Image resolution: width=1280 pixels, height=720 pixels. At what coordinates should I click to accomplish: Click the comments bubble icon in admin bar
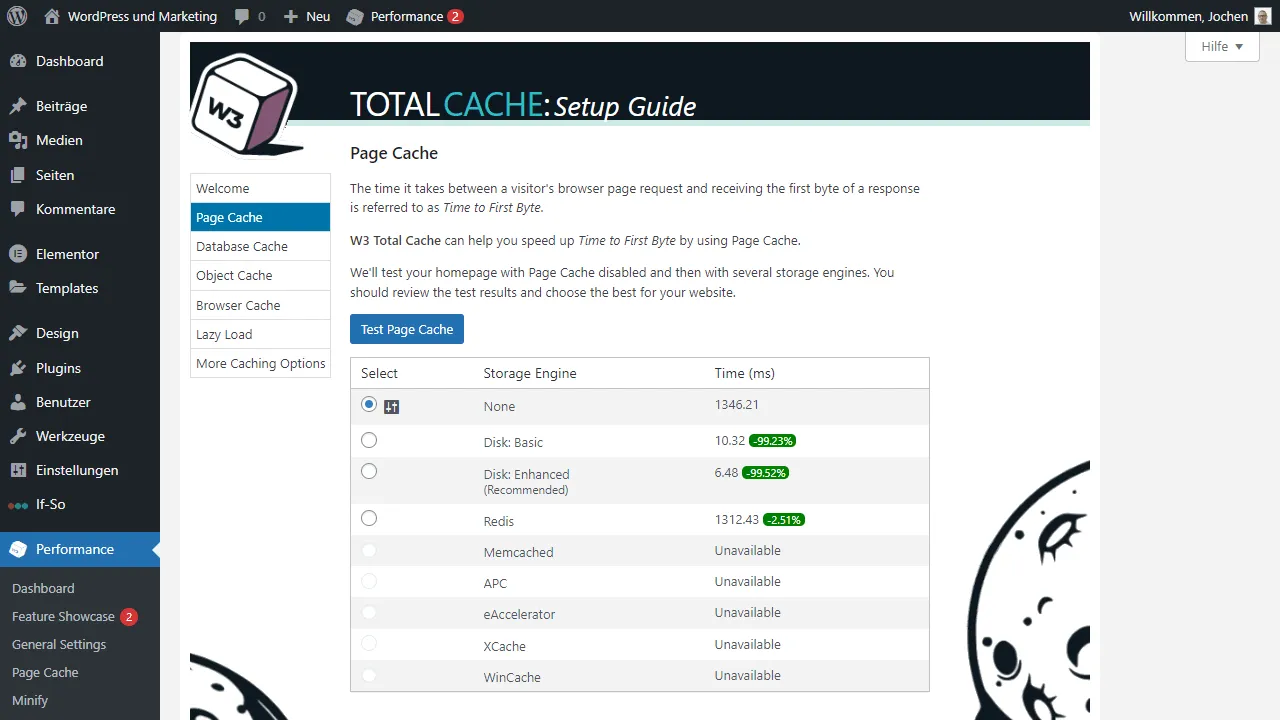click(242, 17)
